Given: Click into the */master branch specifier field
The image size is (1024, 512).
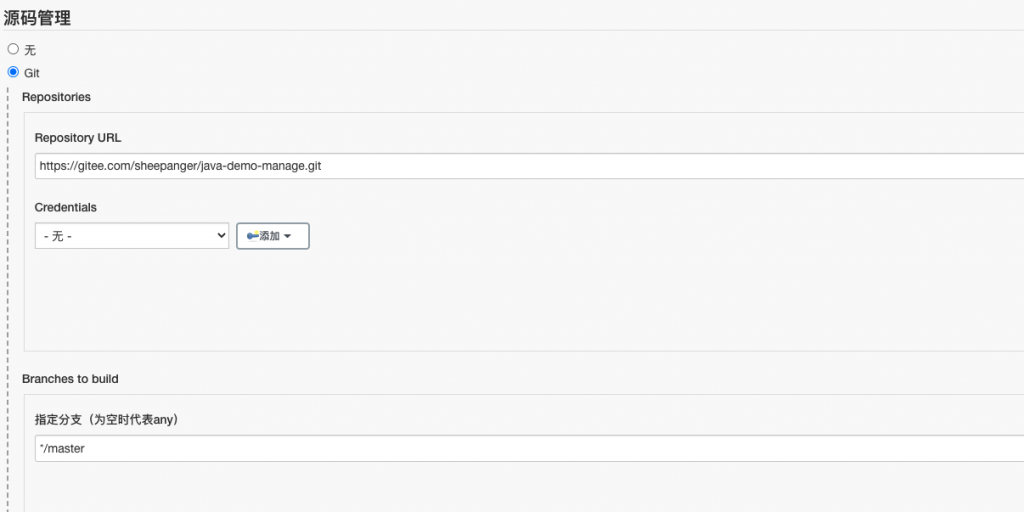Looking at the screenshot, I should (529, 449).
